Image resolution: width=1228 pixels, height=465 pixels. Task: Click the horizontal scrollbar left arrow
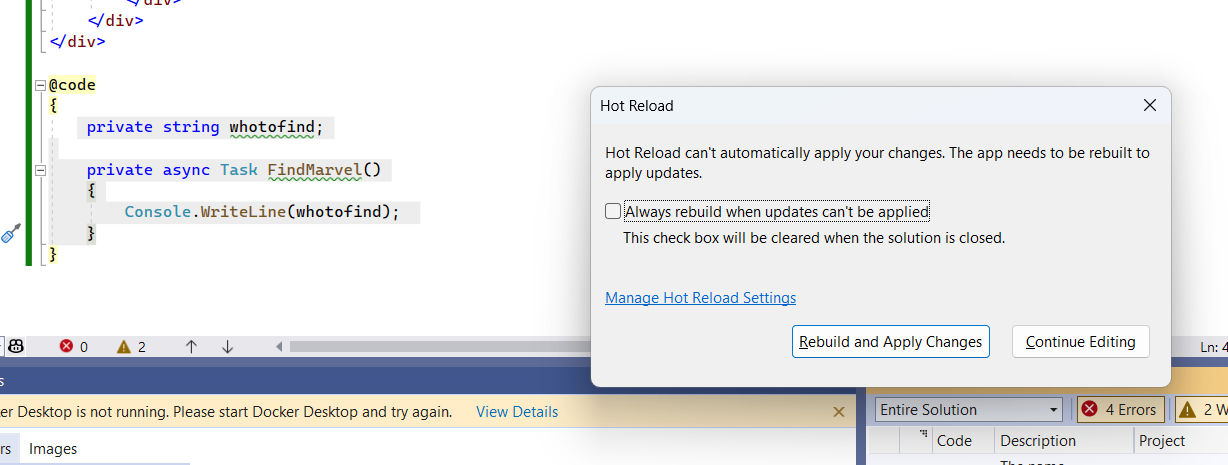point(280,346)
